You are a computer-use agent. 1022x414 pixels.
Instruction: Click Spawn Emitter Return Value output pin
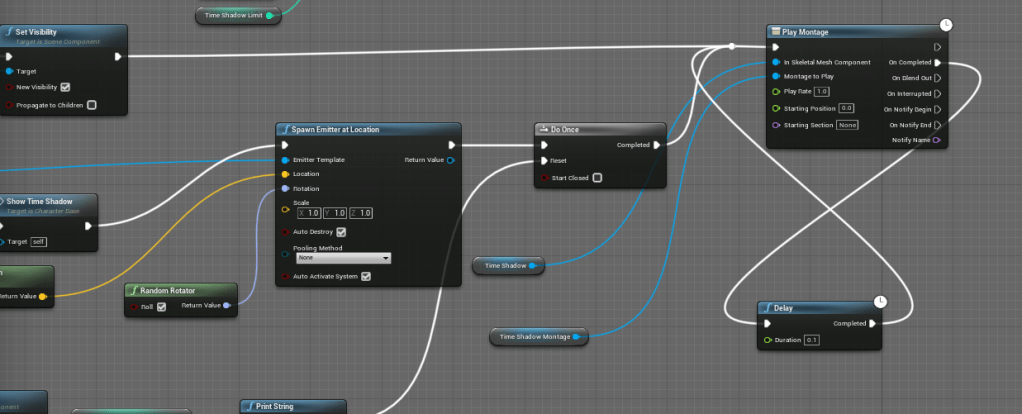coord(451,160)
